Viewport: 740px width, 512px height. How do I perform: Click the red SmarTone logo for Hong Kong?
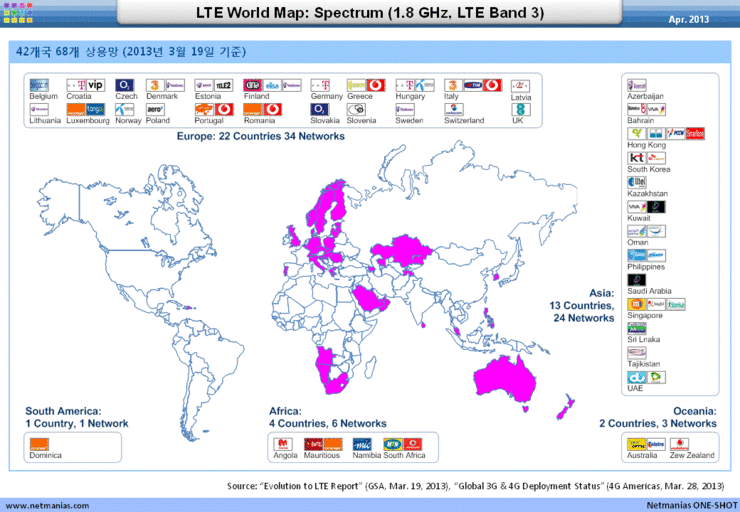695,134
